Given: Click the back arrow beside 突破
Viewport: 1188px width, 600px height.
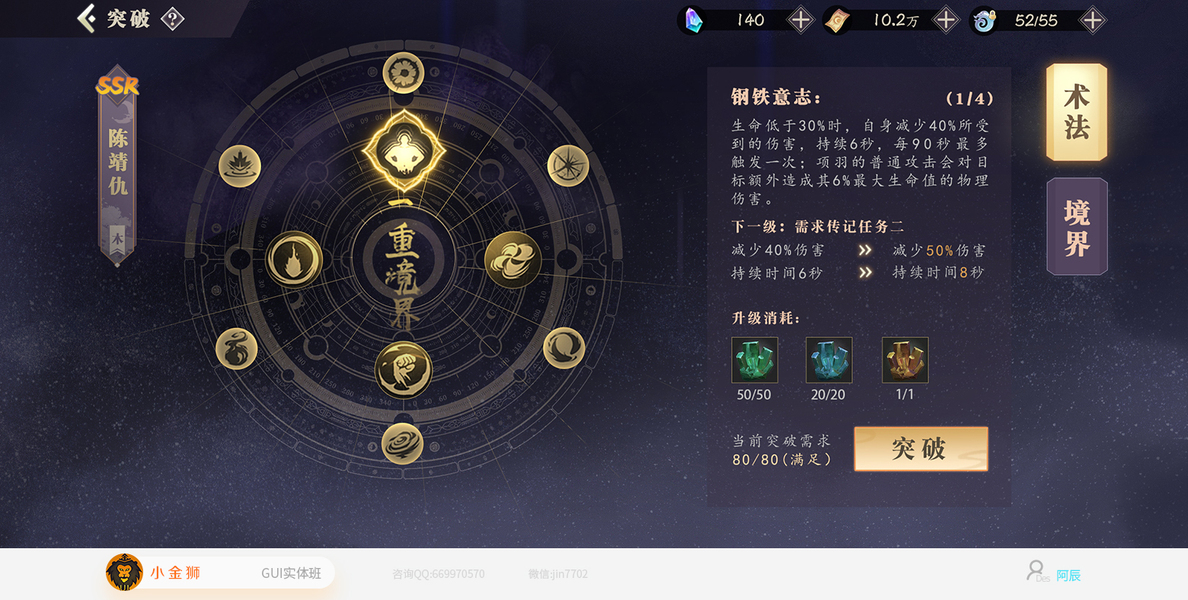Looking at the screenshot, I should point(87,18).
